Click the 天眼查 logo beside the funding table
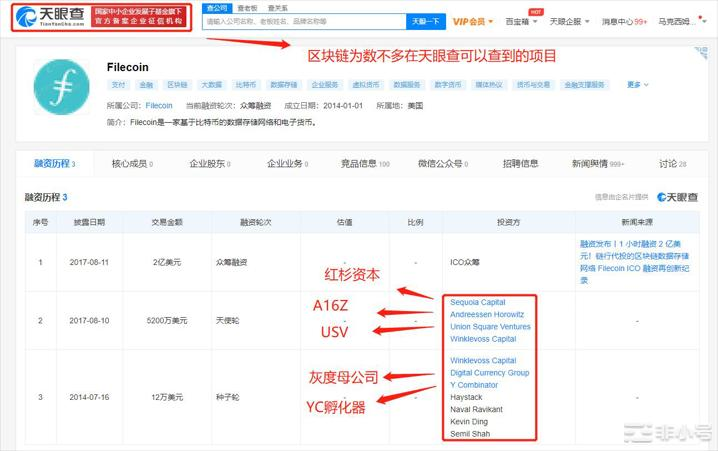 (x=678, y=197)
